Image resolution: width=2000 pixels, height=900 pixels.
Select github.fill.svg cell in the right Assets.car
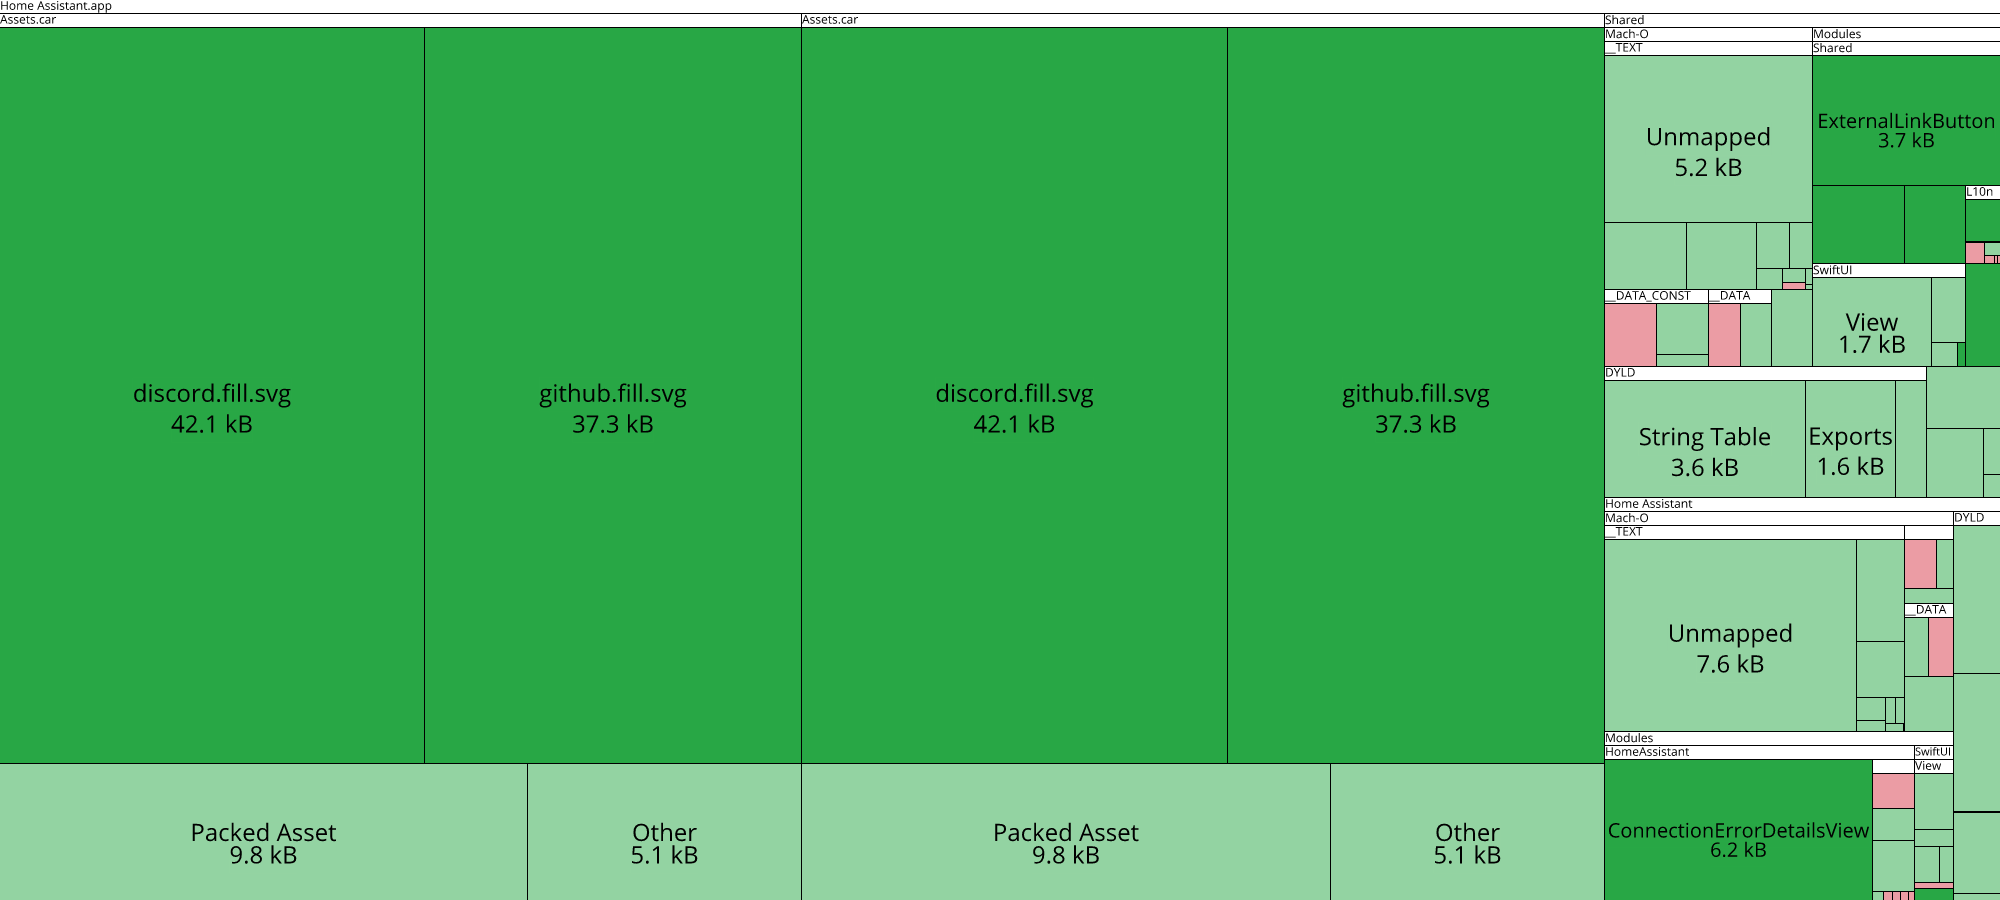(1416, 395)
